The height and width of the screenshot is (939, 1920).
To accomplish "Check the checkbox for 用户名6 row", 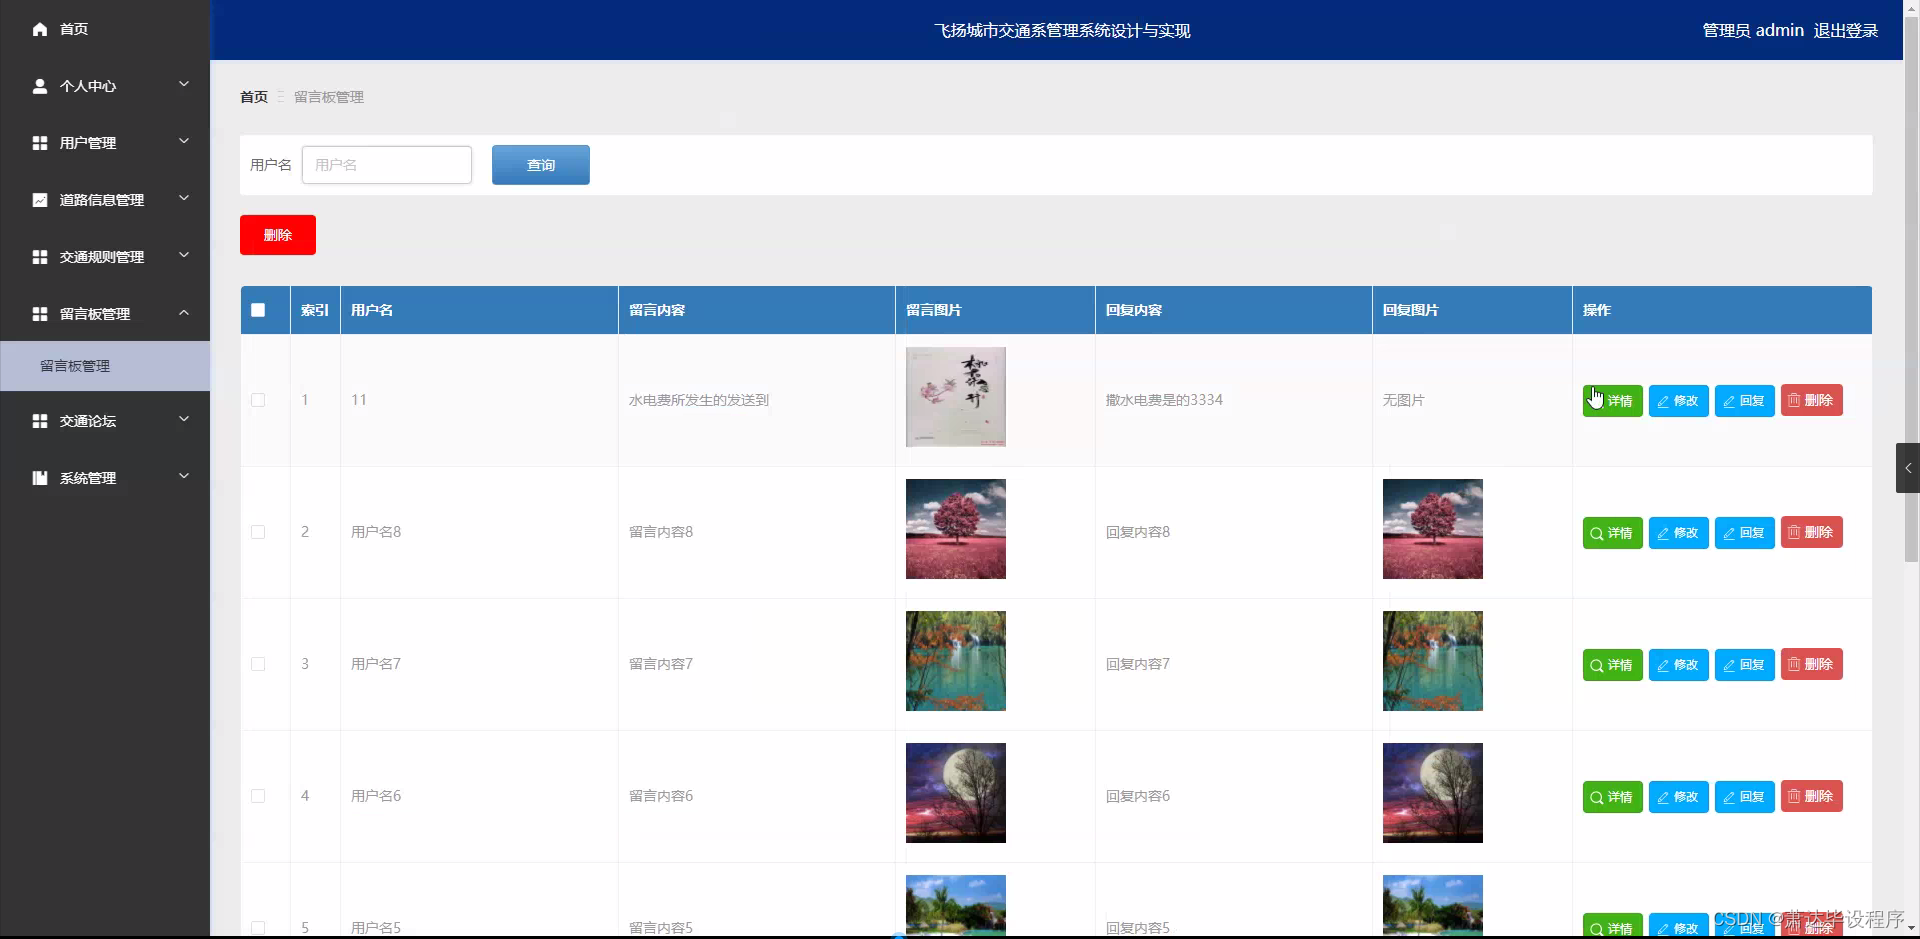I will tap(258, 796).
